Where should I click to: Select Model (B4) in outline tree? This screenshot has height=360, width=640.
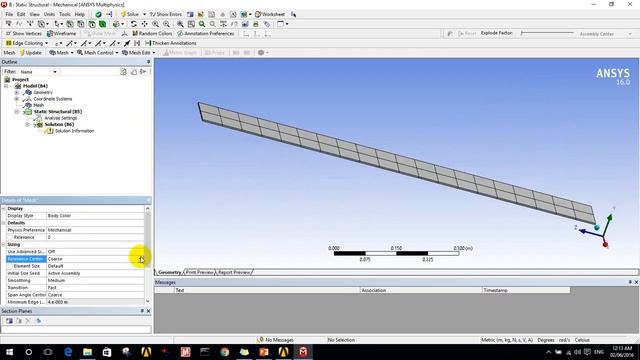tap(35, 86)
